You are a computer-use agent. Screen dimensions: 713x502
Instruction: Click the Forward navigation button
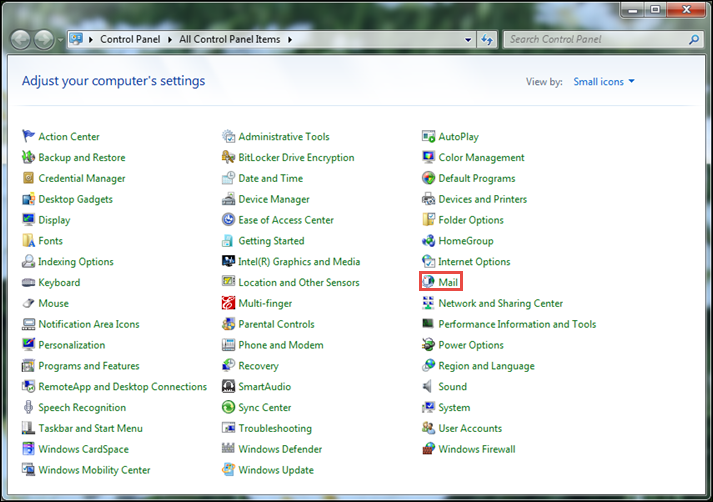[x=44, y=40]
